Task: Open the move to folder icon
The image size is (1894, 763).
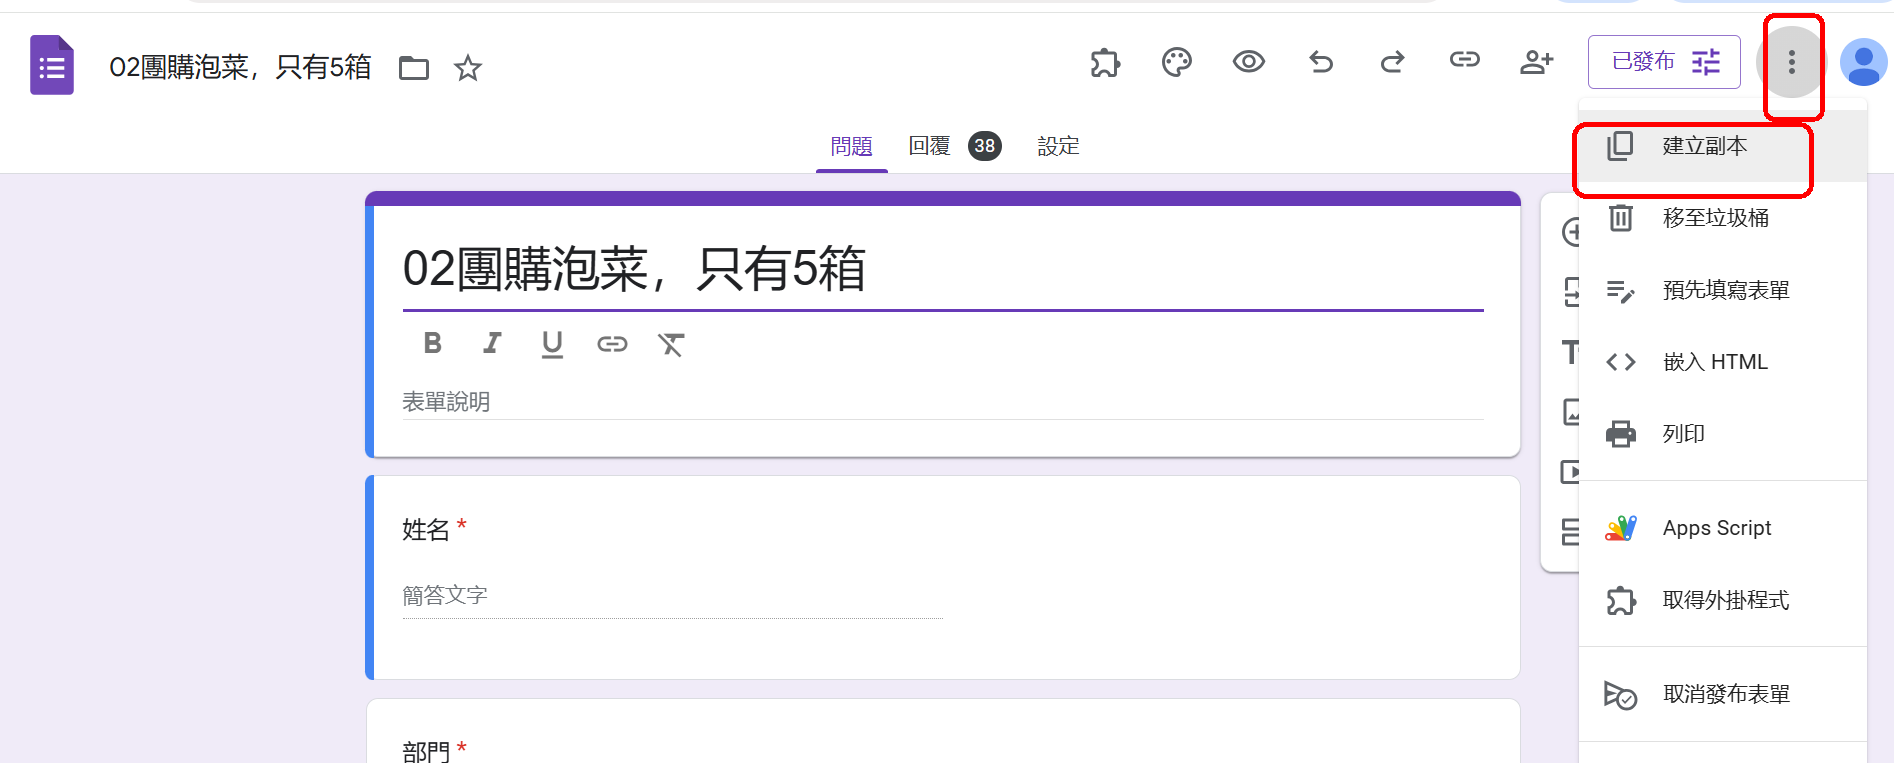Action: 413,68
